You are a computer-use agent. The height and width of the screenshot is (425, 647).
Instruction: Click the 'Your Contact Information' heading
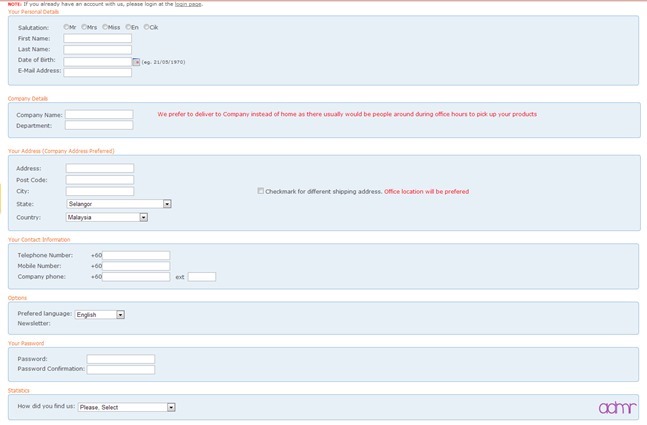tap(39, 239)
